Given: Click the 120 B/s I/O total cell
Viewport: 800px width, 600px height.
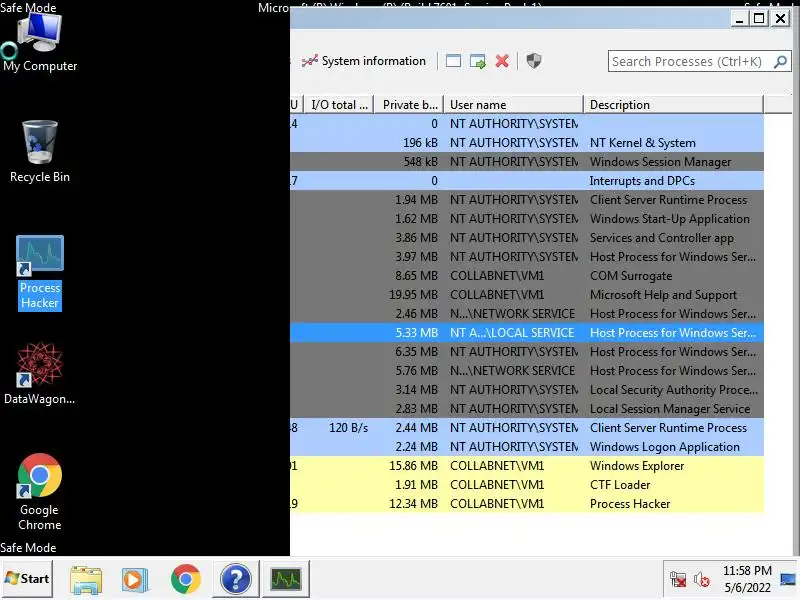Looking at the screenshot, I should [348, 428].
